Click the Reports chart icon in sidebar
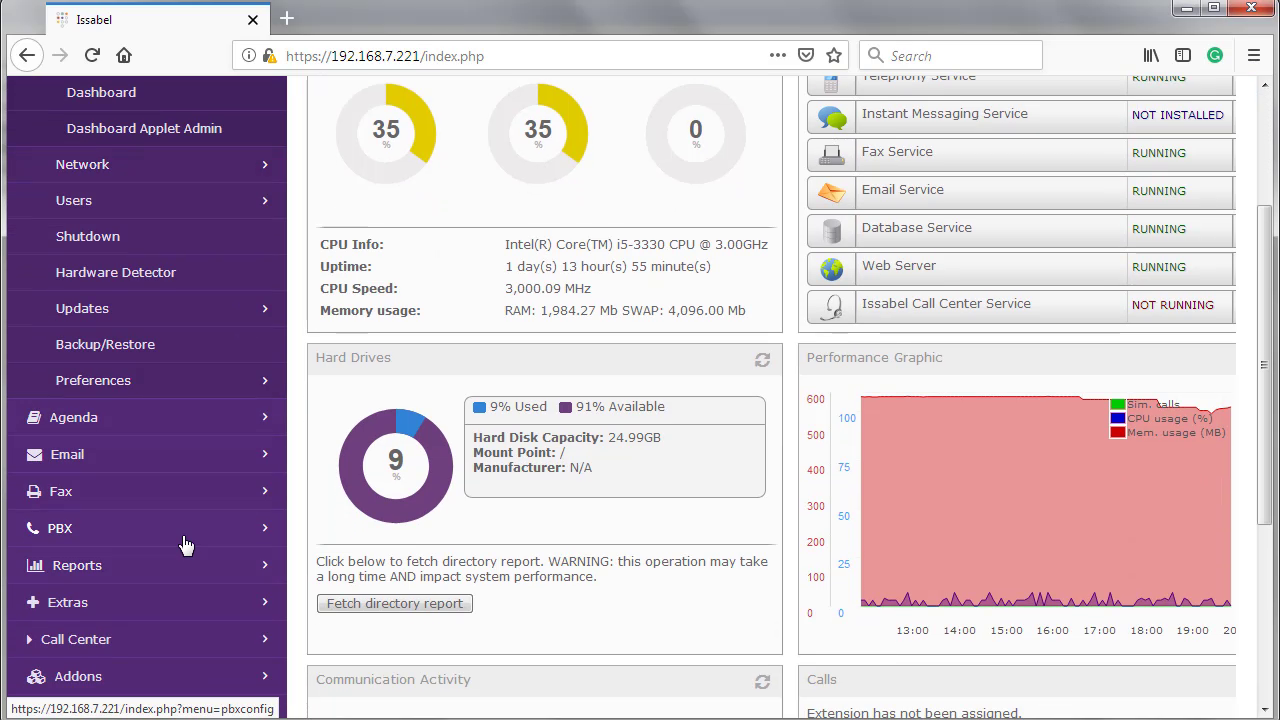Viewport: 1280px width, 720px height. [36, 565]
